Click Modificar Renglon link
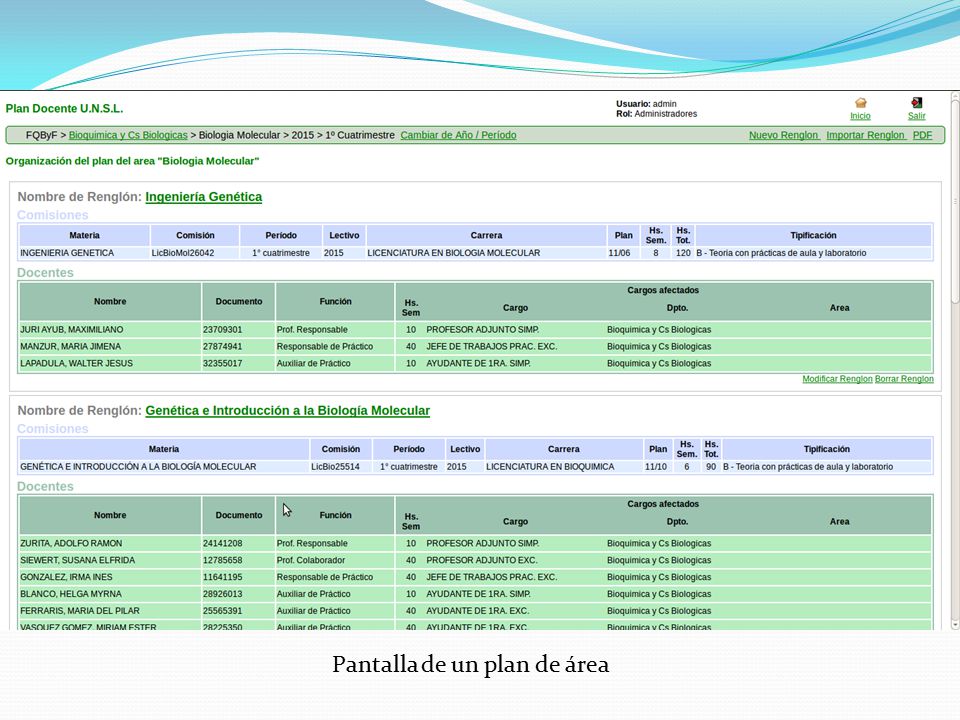960x720 pixels. 837,379
